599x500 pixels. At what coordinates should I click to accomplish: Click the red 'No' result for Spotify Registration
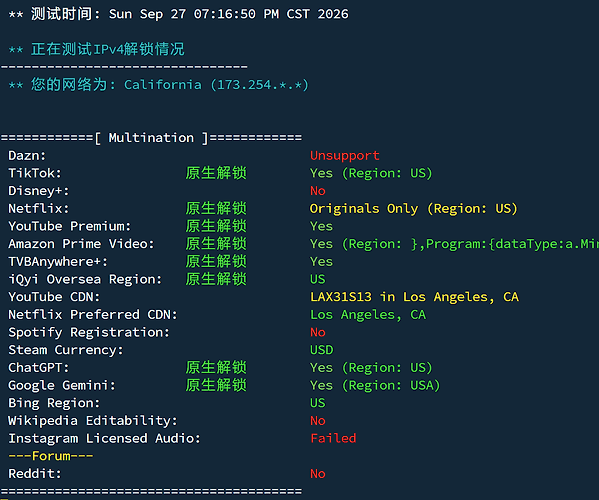click(317, 332)
